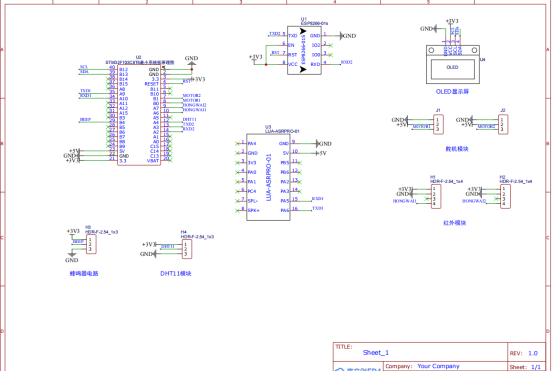Click the TXD2 net label at ESP8266 pin 5
The height and width of the screenshot is (371, 553).
pos(275,34)
